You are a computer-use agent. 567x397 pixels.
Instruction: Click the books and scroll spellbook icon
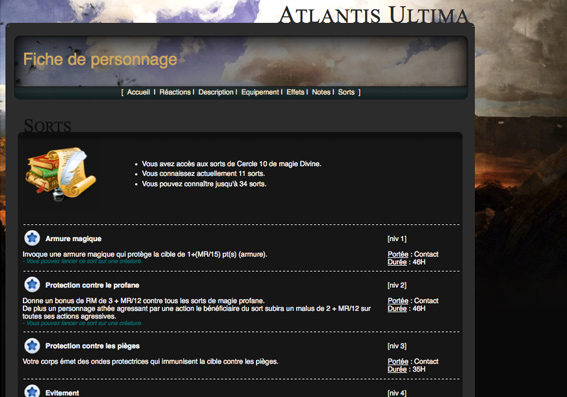tap(60, 173)
